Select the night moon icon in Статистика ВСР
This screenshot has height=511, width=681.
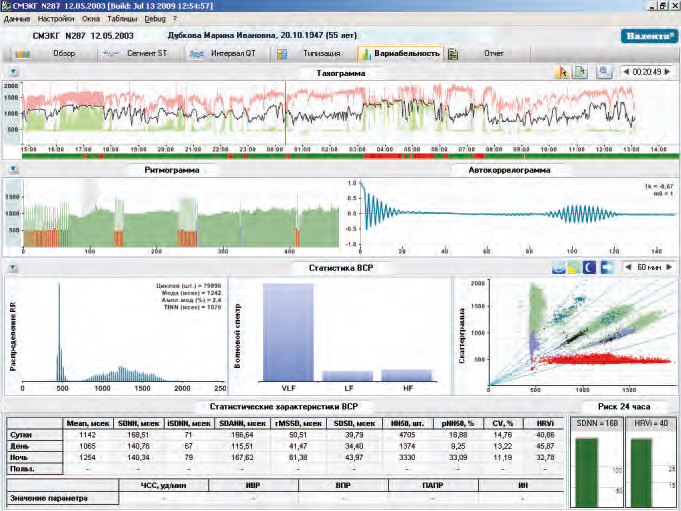click(x=591, y=267)
